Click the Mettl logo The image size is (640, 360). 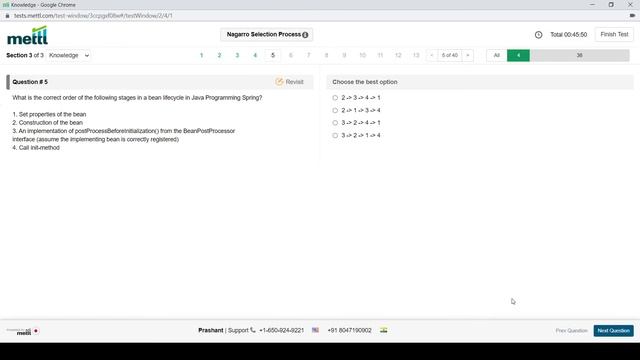(x=27, y=36)
